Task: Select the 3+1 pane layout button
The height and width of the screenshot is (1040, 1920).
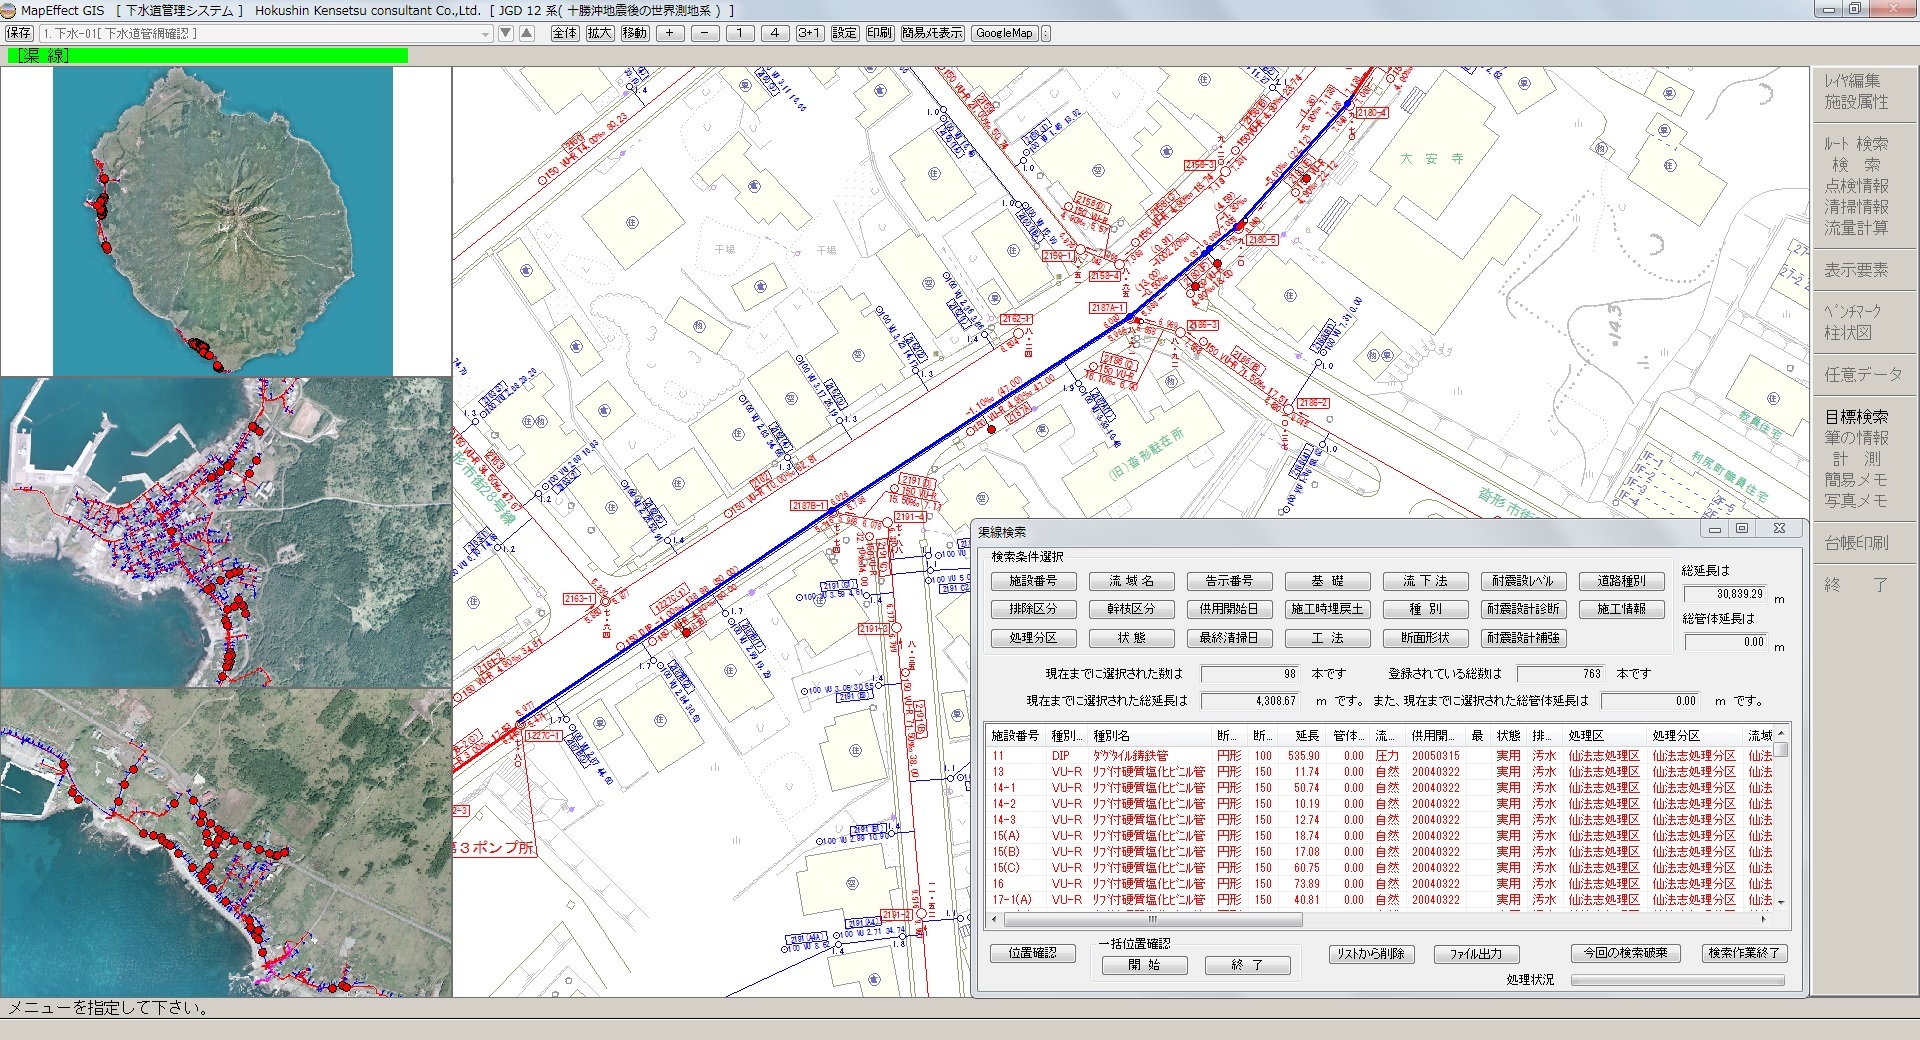Action: pyautogui.click(x=809, y=33)
